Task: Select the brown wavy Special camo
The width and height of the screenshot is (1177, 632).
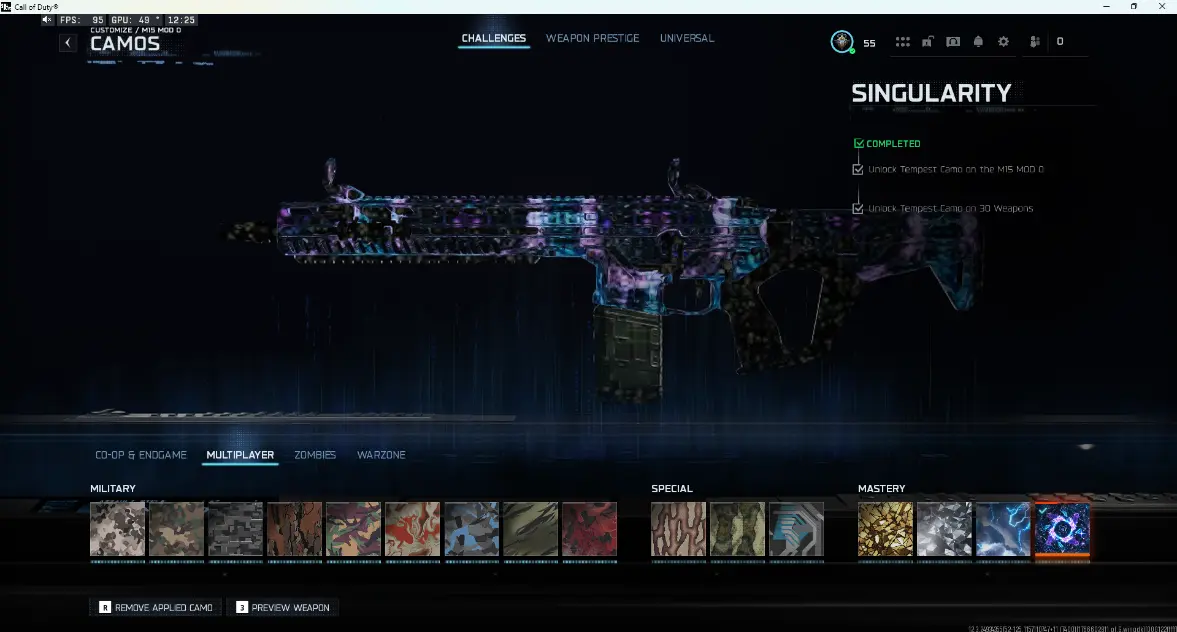Action: tap(679, 530)
